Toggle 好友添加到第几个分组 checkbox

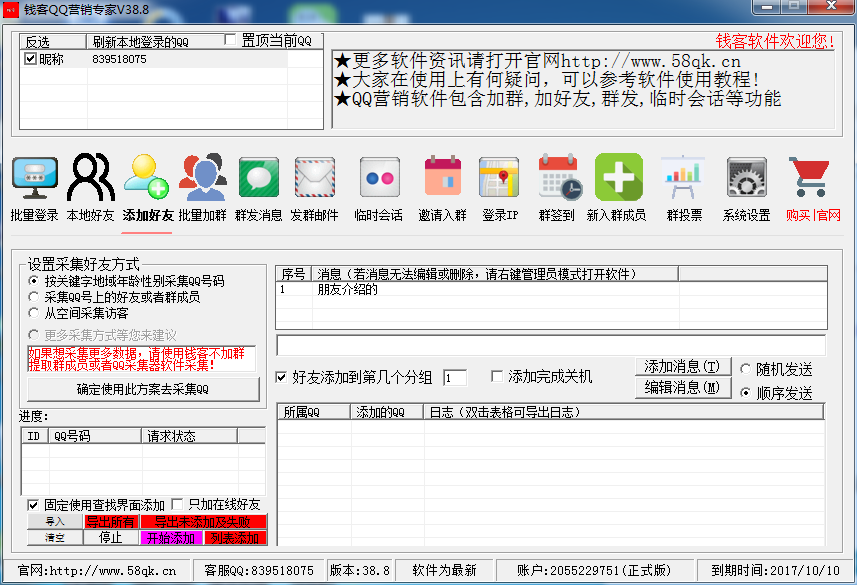[281, 377]
